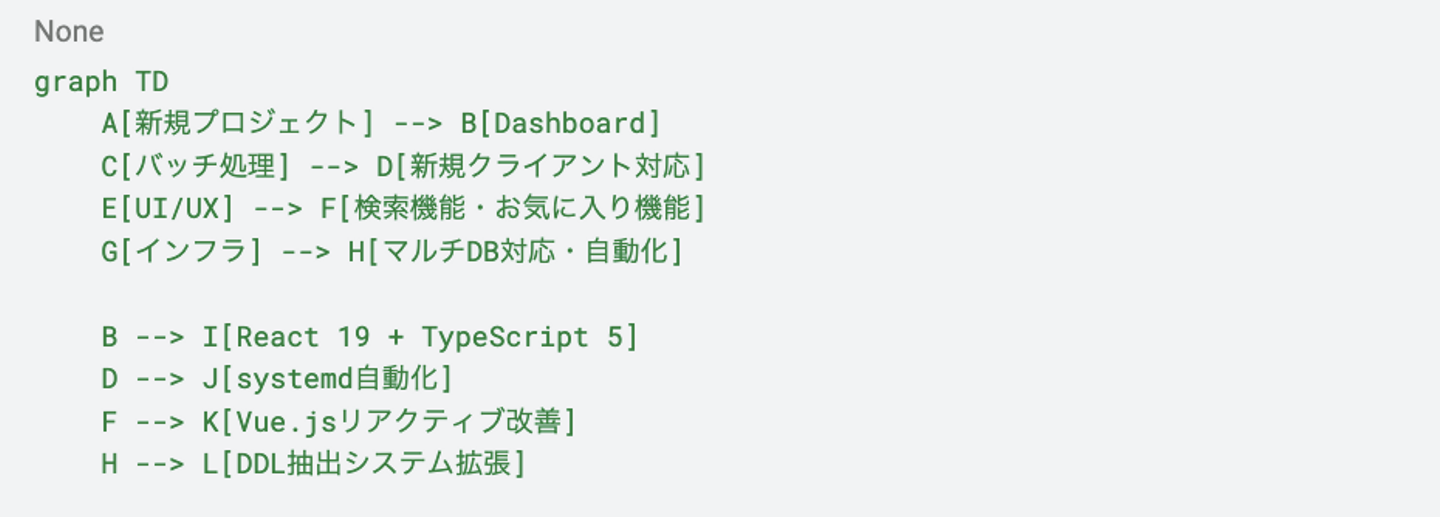Click the leading "D" before the systemd arrow

click(110, 379)
